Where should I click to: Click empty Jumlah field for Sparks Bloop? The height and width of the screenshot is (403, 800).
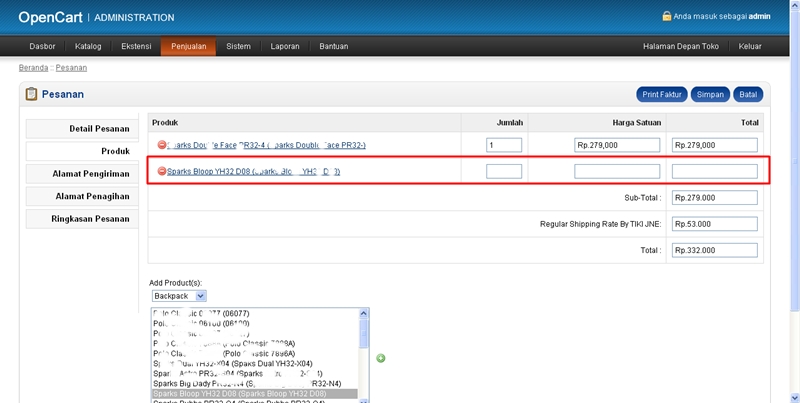(x=504, y=171)
